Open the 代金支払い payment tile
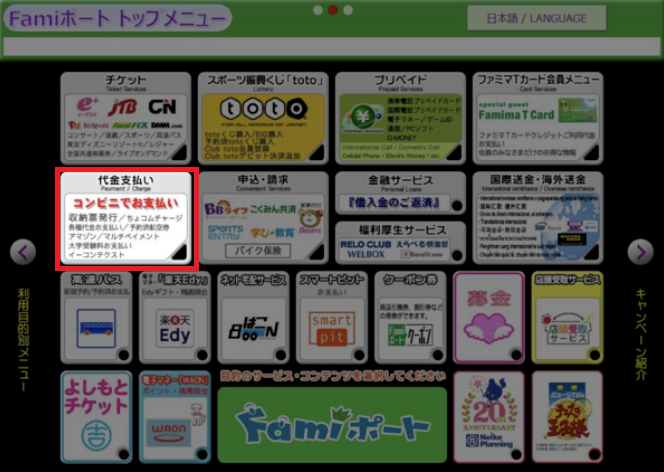This screenshot has height=472, width=664. pos(126,218)
